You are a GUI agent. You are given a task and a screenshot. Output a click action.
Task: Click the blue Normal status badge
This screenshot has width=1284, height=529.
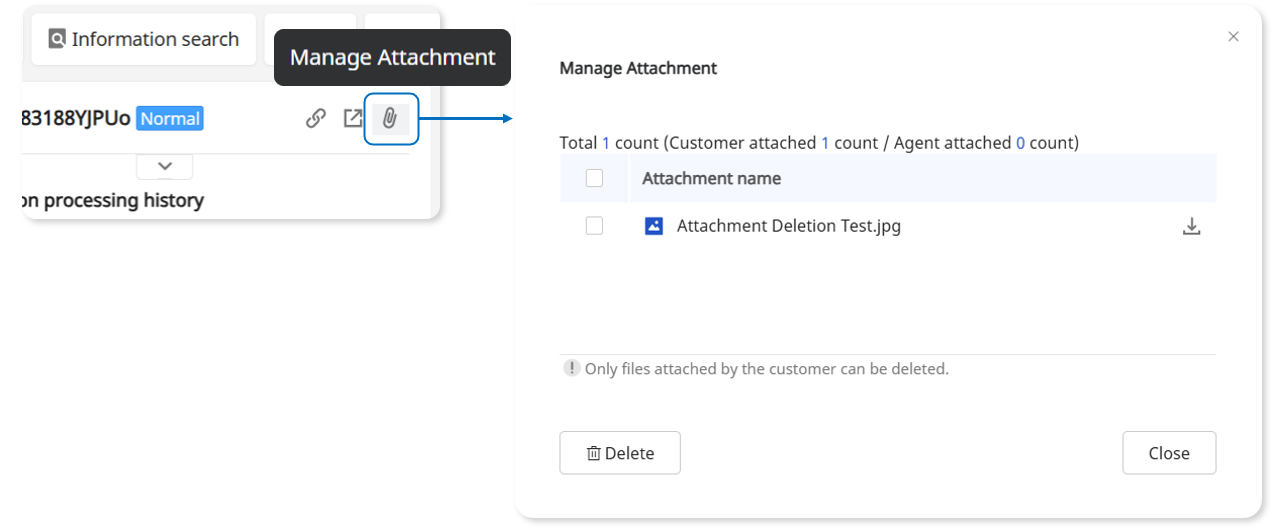pyautogui.click(x=170, y=119)
